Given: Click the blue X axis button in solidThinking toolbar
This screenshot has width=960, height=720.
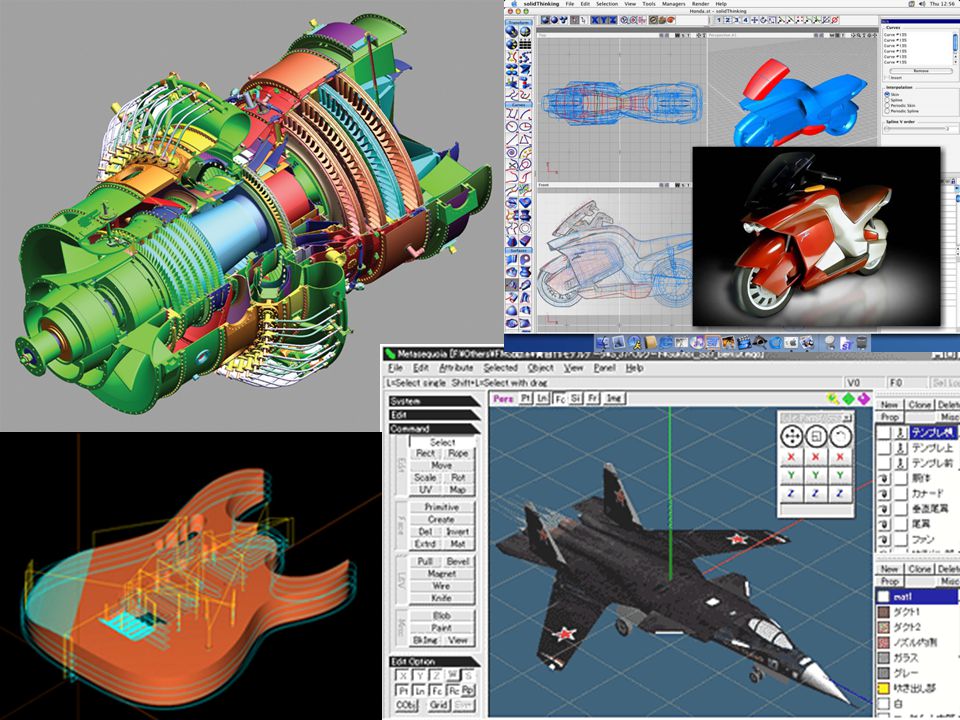Looking at the screenshot, I should (x=595, y=20).
